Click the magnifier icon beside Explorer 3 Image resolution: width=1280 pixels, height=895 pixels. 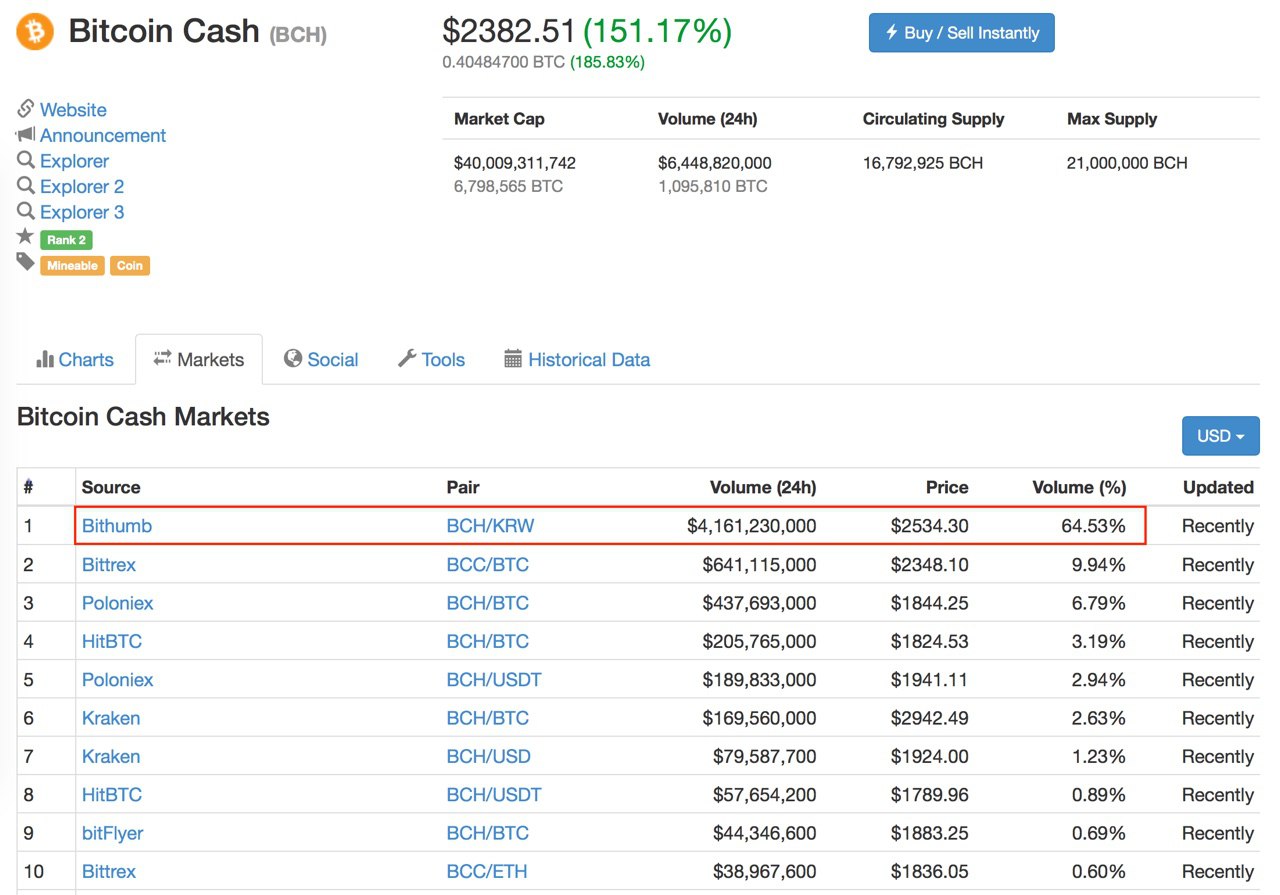(26, 211)
